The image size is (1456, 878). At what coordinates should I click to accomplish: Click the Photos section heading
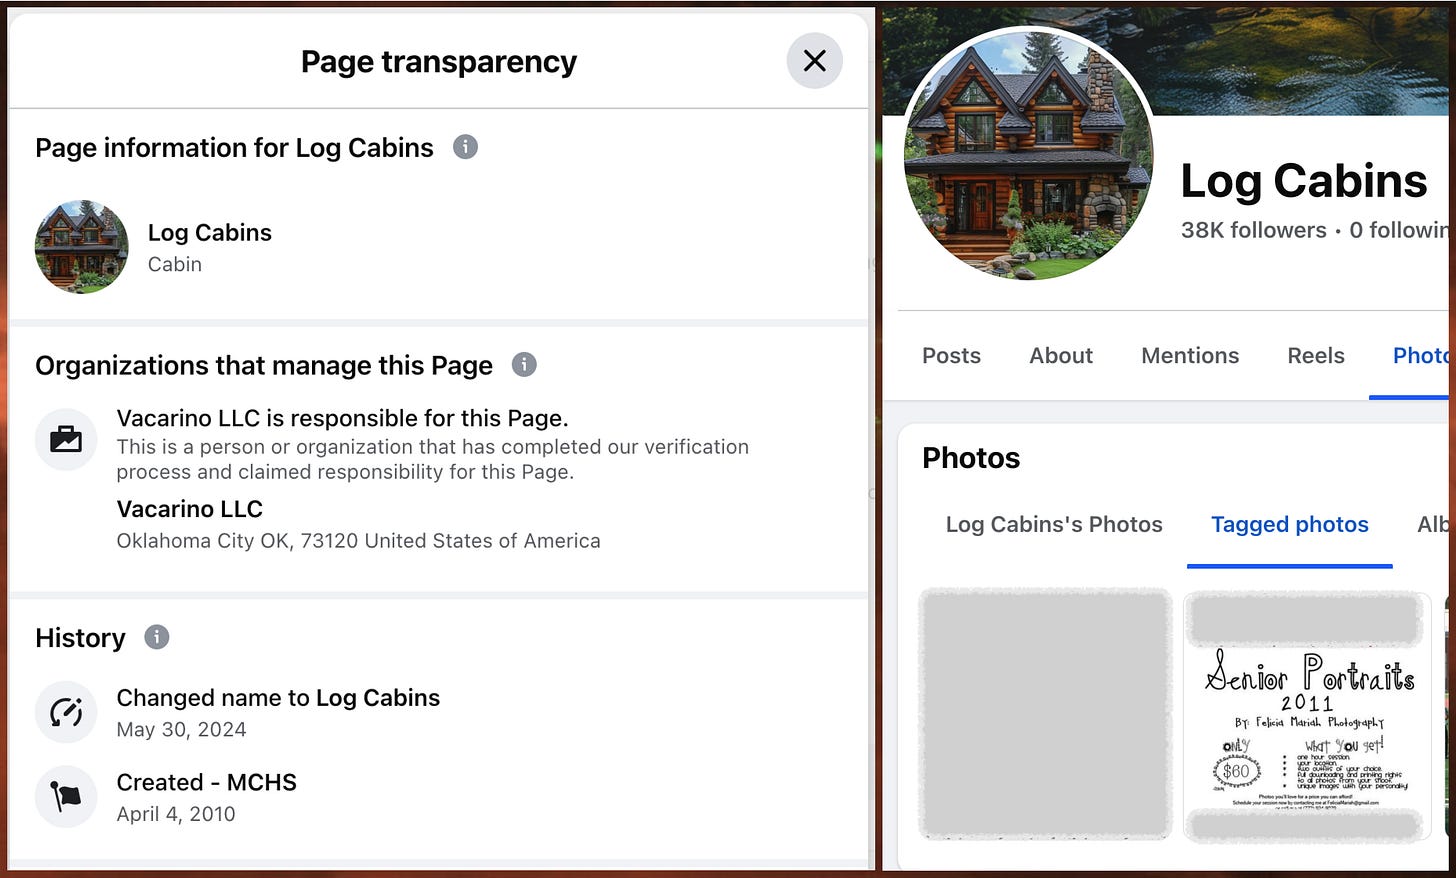coord(970,457)
